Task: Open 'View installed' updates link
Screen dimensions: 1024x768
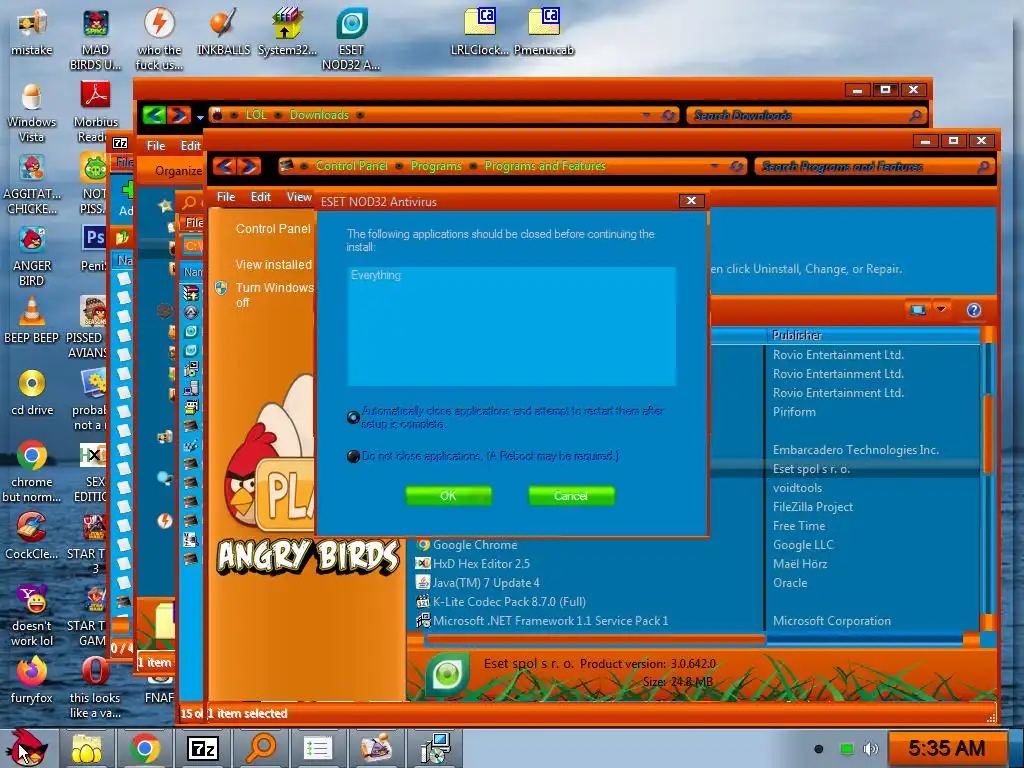Action: point(274,264)
